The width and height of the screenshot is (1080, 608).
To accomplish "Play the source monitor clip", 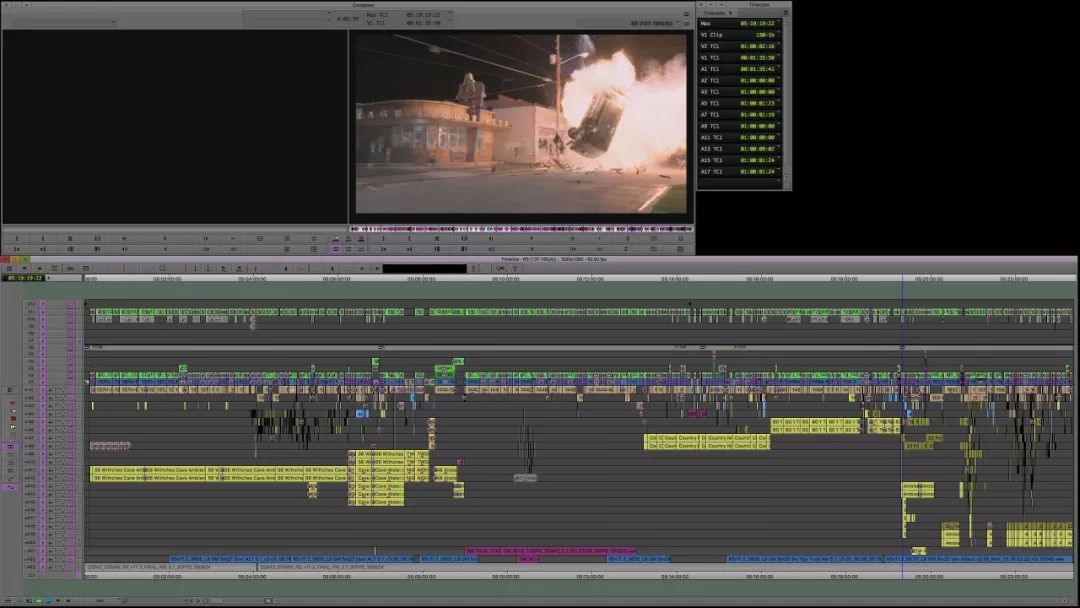I will point(165,238).
